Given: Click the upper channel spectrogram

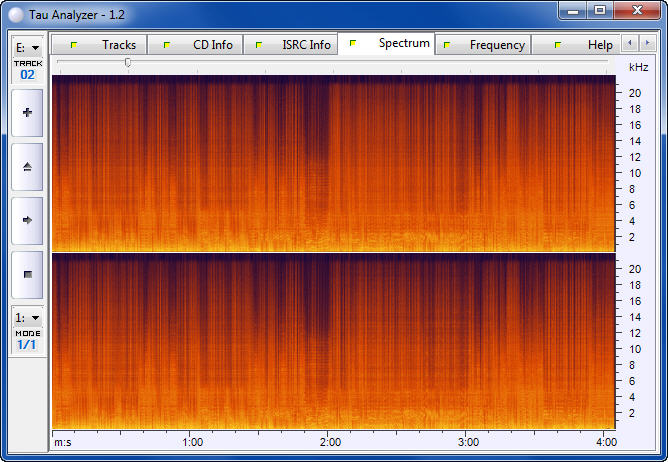Looking at the screenshot, I should click(x=332, y=163).
